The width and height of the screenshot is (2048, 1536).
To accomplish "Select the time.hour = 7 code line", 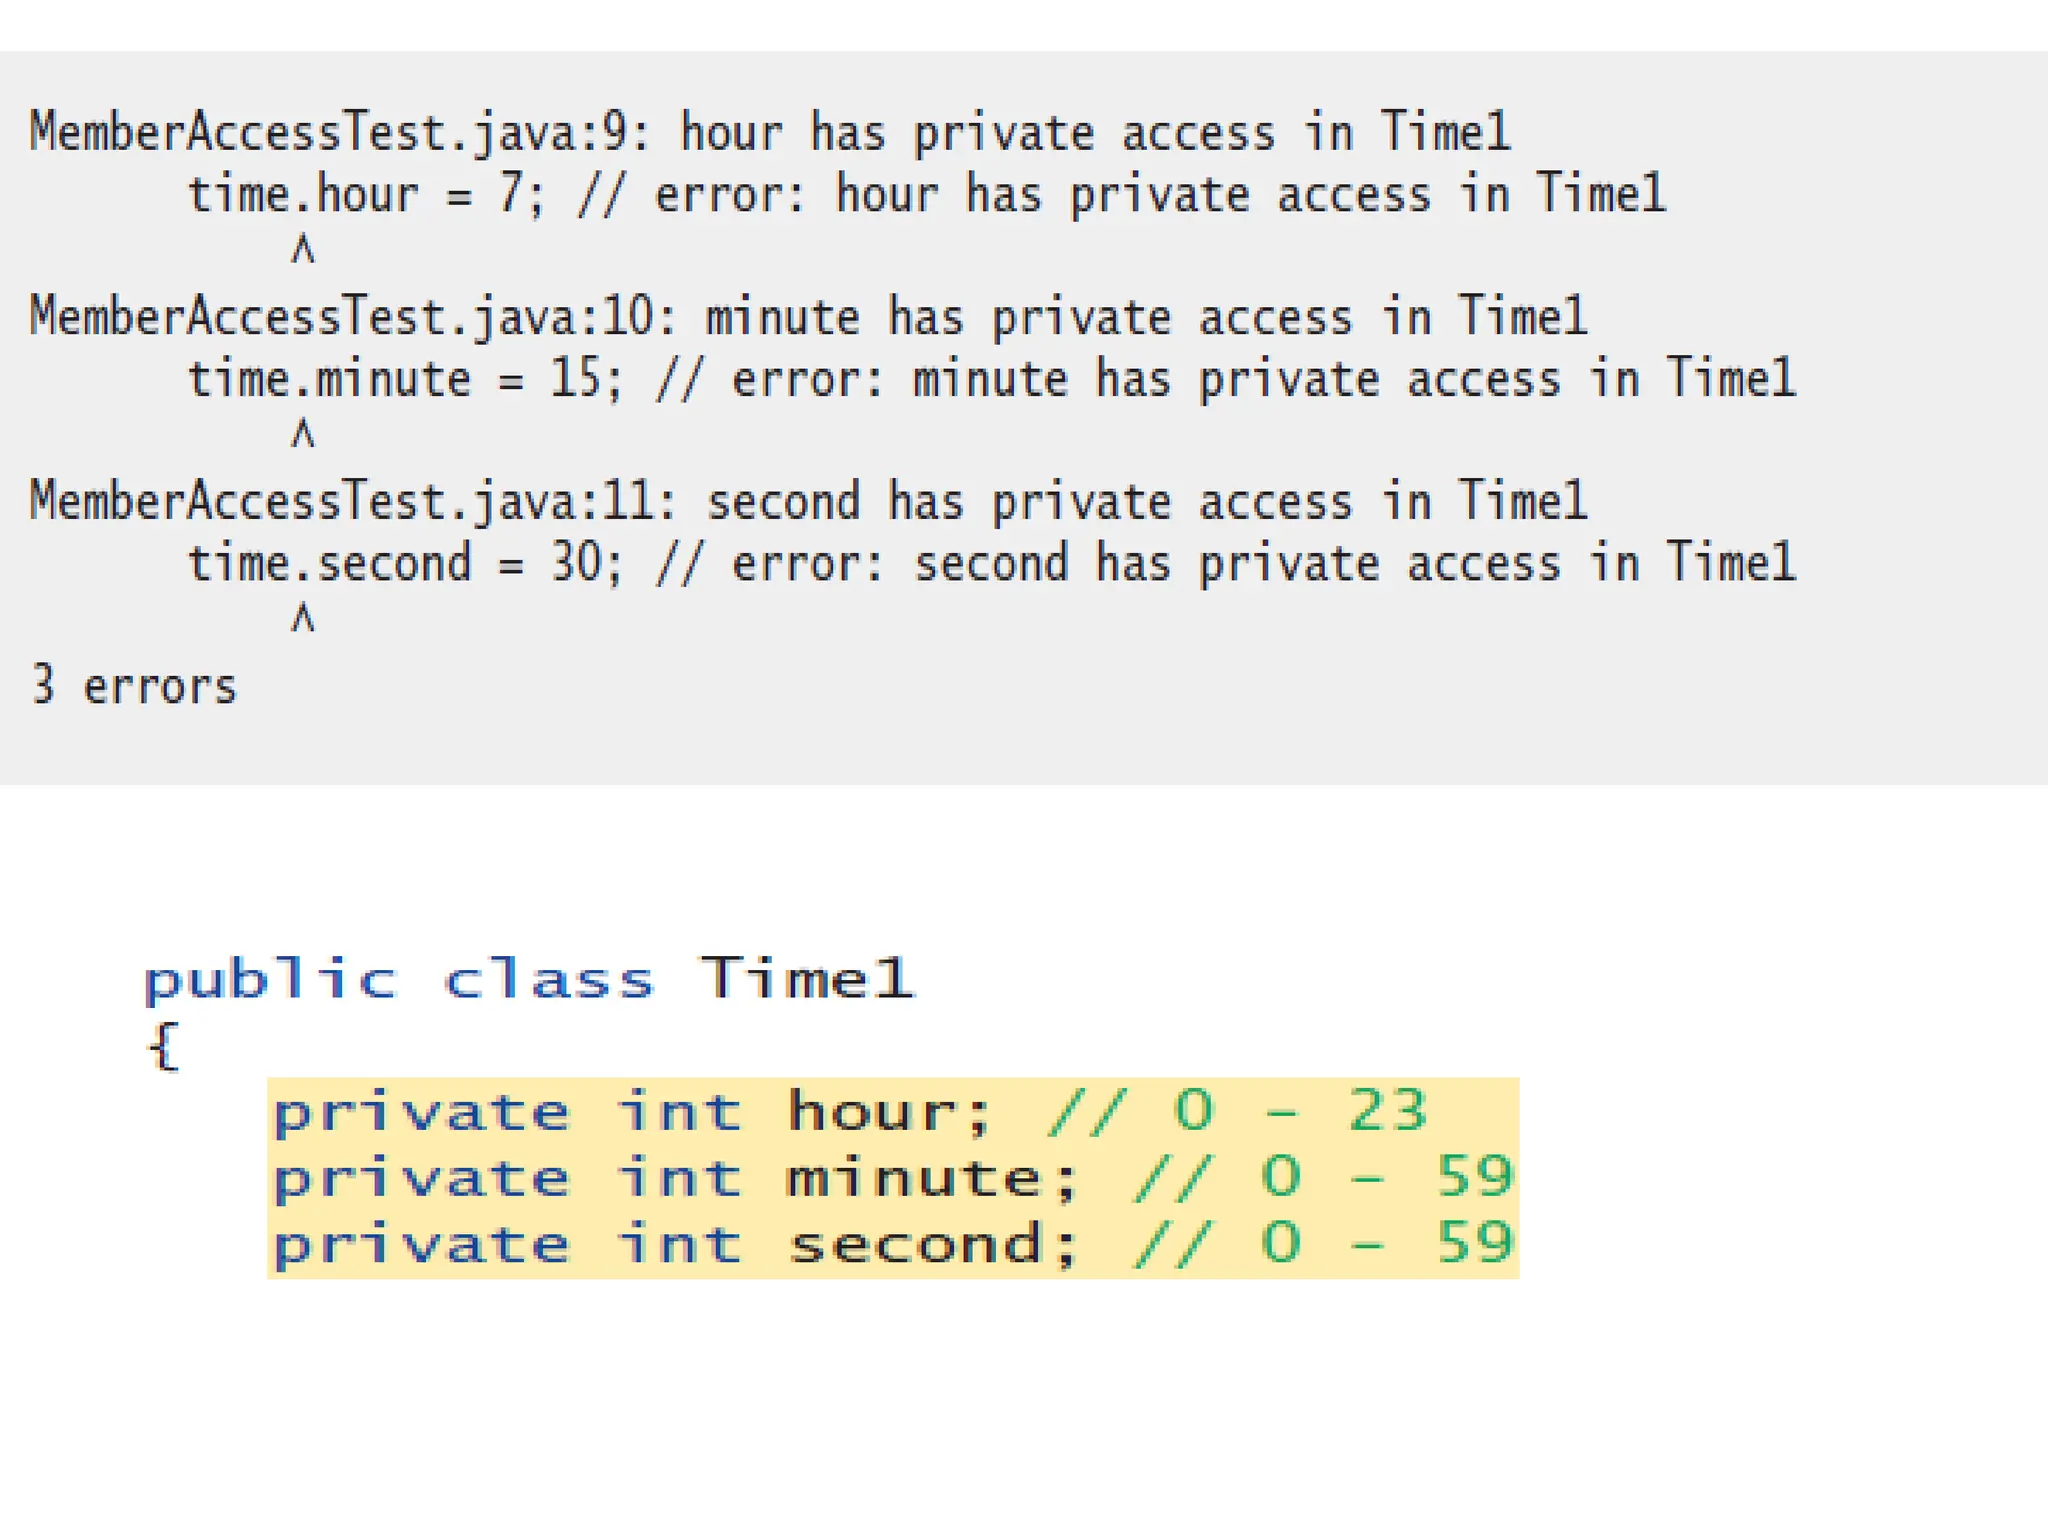I will [927, 194].
